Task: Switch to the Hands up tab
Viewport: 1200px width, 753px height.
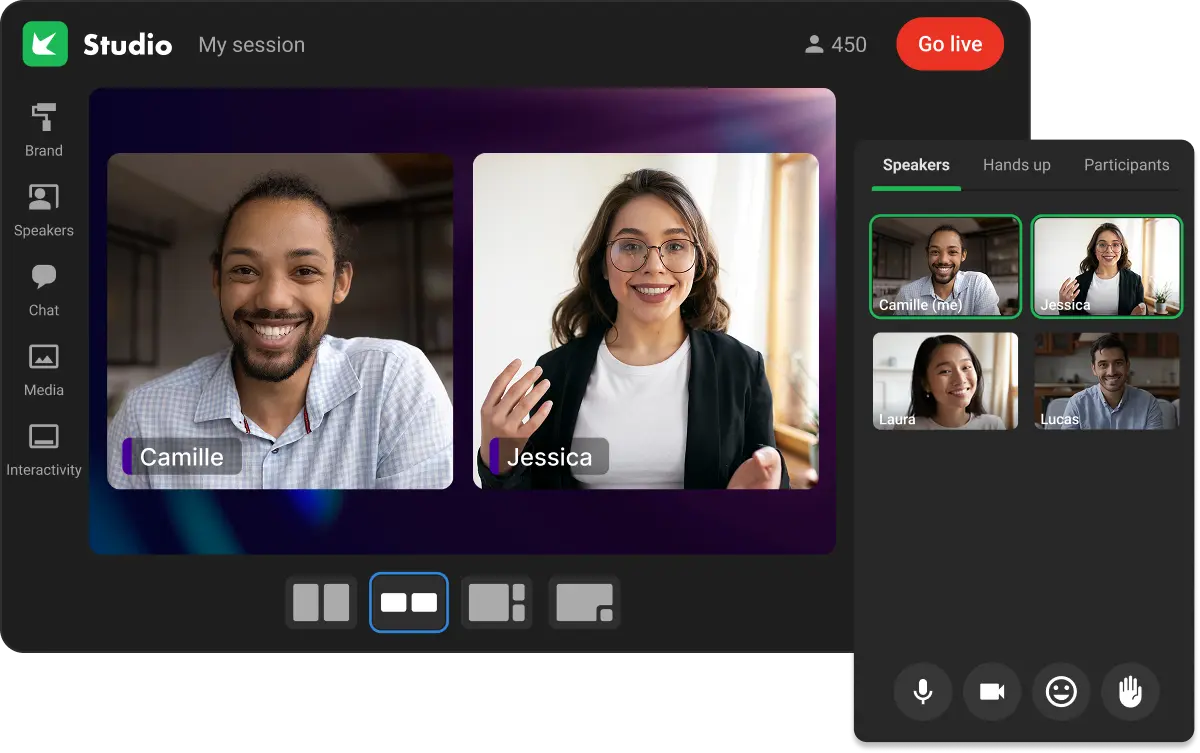Action: (1016, 164)
